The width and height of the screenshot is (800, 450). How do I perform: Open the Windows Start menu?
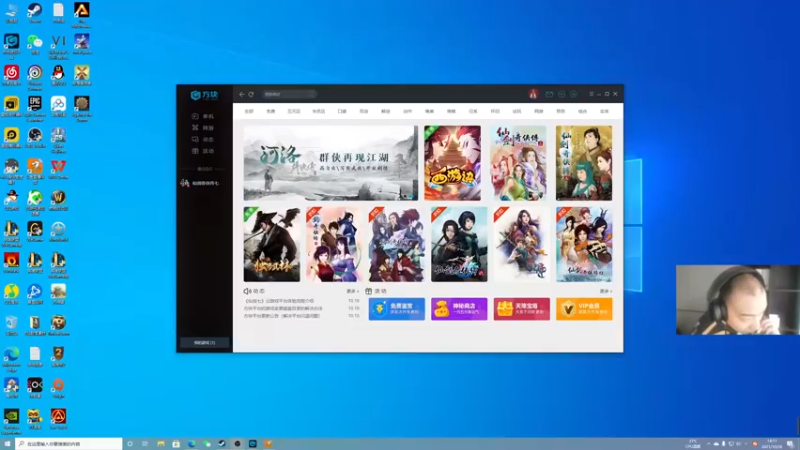(x=7, y=444)
